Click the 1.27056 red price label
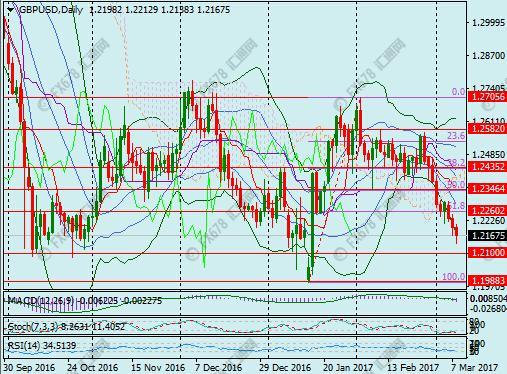This screenshot has height=374, width=507. pos(487,97)
